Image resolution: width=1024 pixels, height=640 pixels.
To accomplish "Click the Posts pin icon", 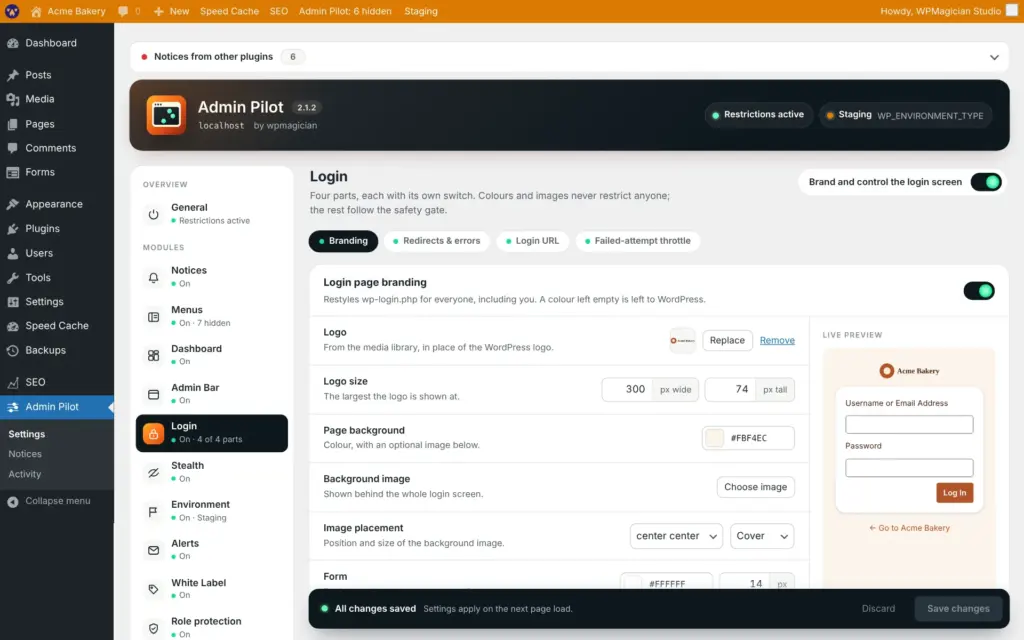I will 13,75.
